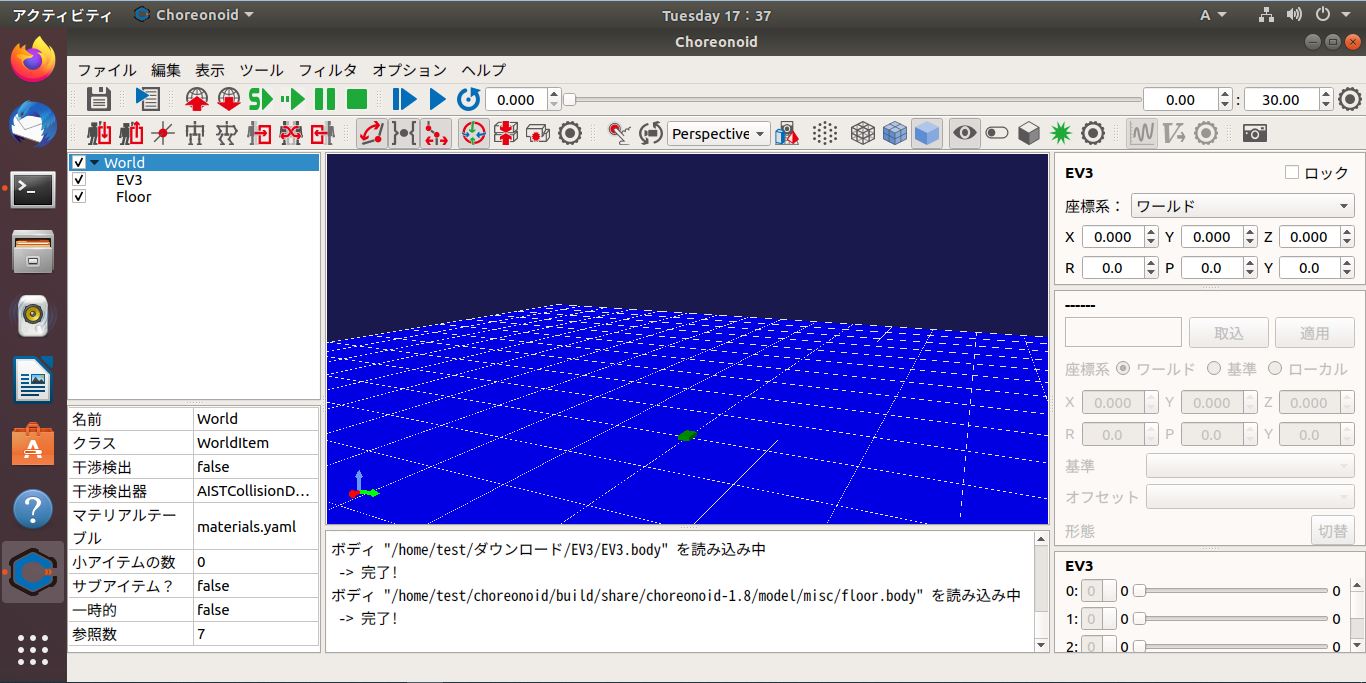Switch to blue solid-wireframe cube rendering
This screenshot has width=1366, height=683.
pyautogui.click(x=895, y=133)
